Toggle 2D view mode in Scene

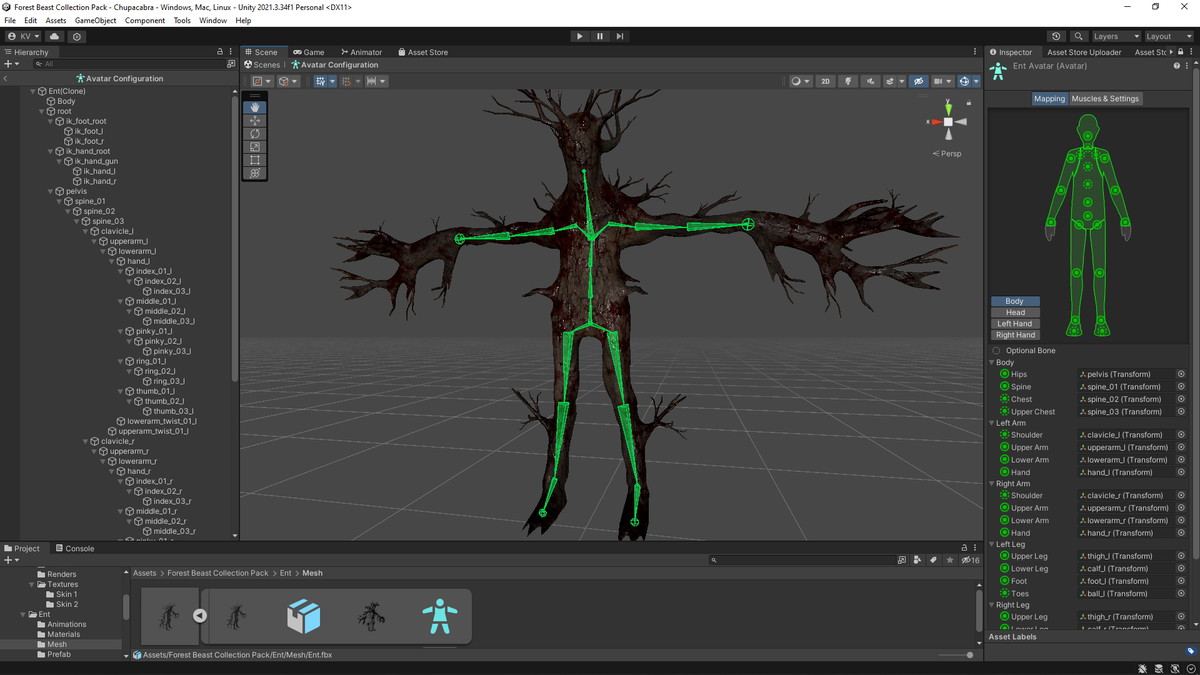click(825, 81)
